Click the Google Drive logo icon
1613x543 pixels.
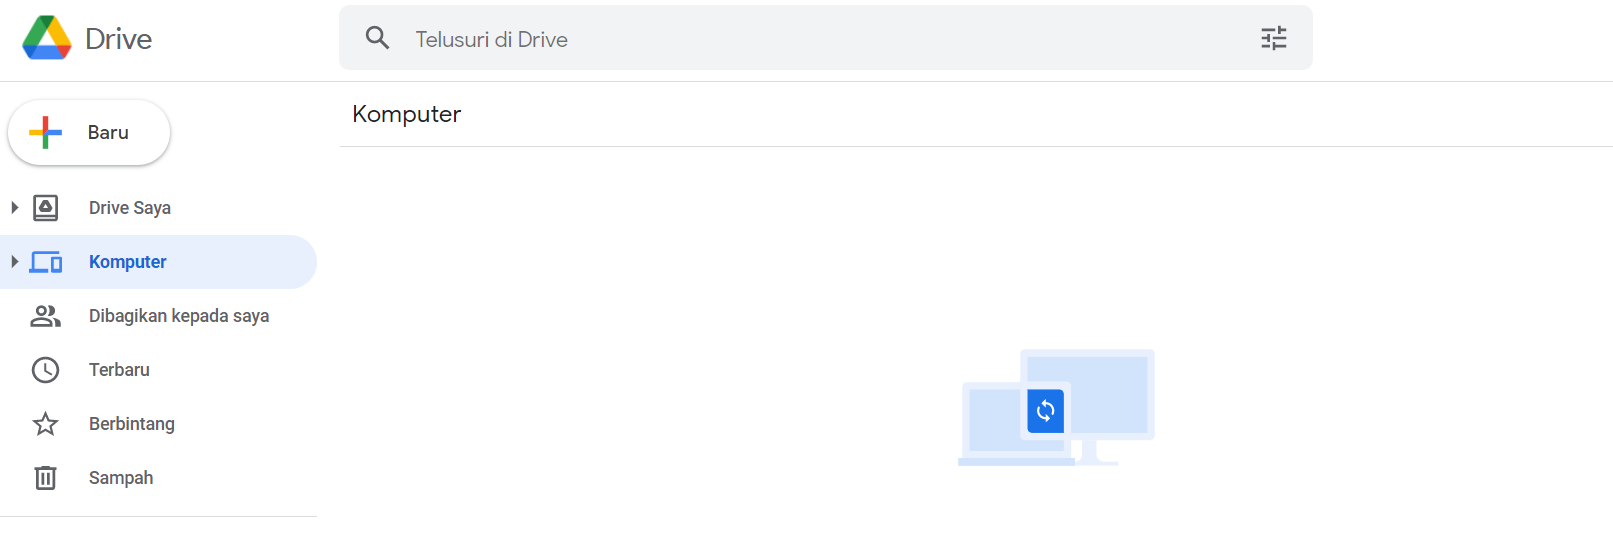[x=47, y=38]
